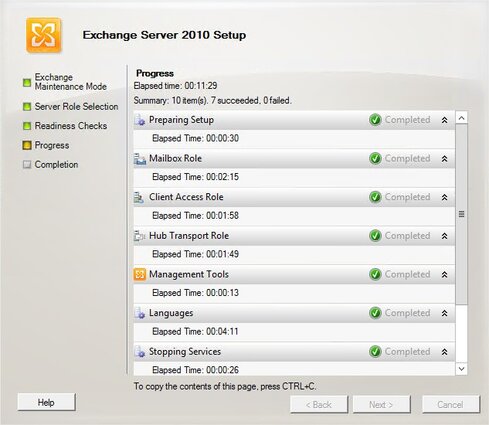Viewport: 489px width, 425px height.
Task: Click the scrollbar down arrow
Action: (x=461, y=369)
